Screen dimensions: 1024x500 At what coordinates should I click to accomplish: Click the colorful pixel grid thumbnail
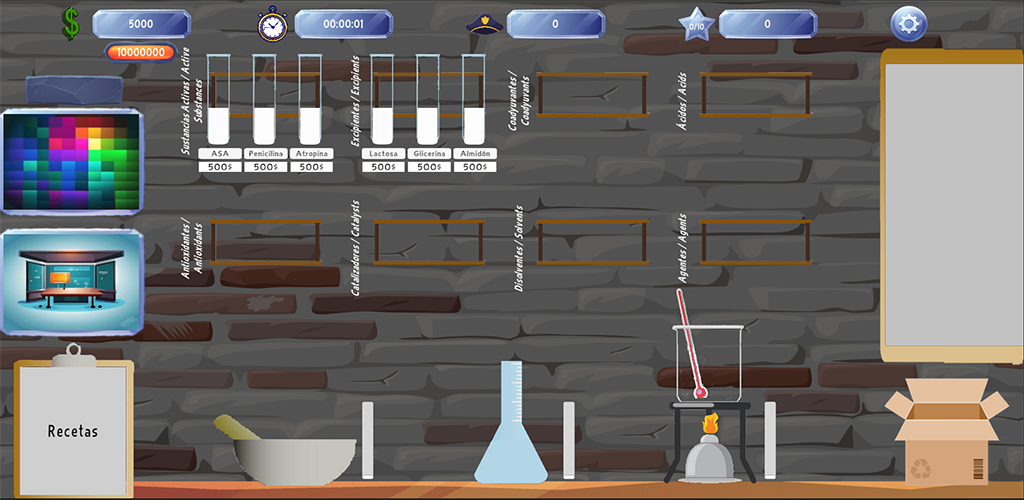tap(72, 162)
